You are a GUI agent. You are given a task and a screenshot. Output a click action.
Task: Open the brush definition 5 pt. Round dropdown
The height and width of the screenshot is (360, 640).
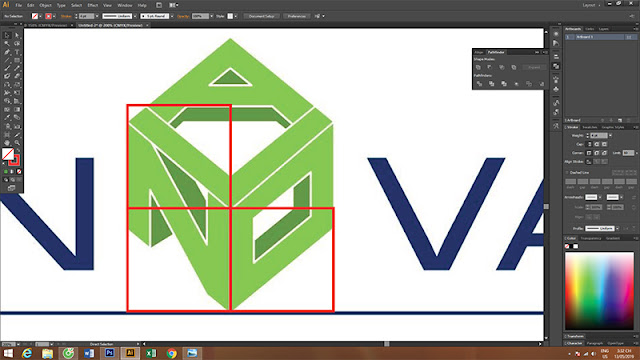pos(155,16)
